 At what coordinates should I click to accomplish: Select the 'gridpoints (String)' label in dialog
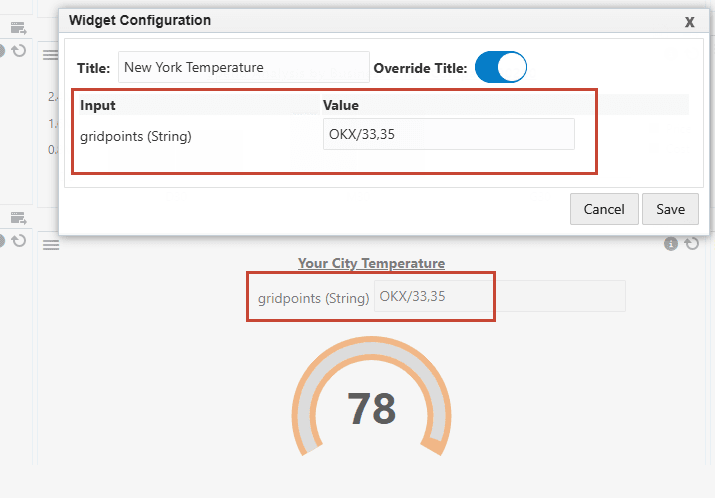[x=136, y=136]
